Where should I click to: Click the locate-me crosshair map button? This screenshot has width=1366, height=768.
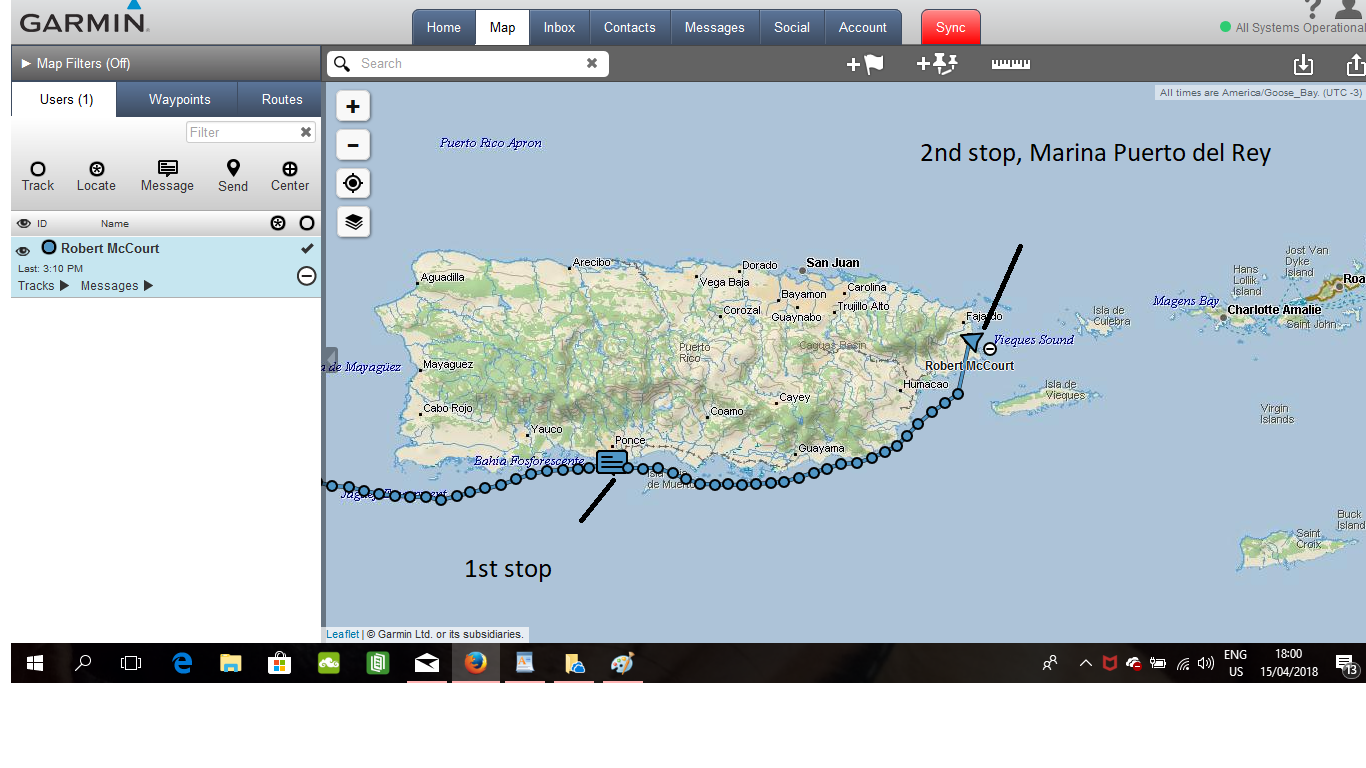point(353,184)
